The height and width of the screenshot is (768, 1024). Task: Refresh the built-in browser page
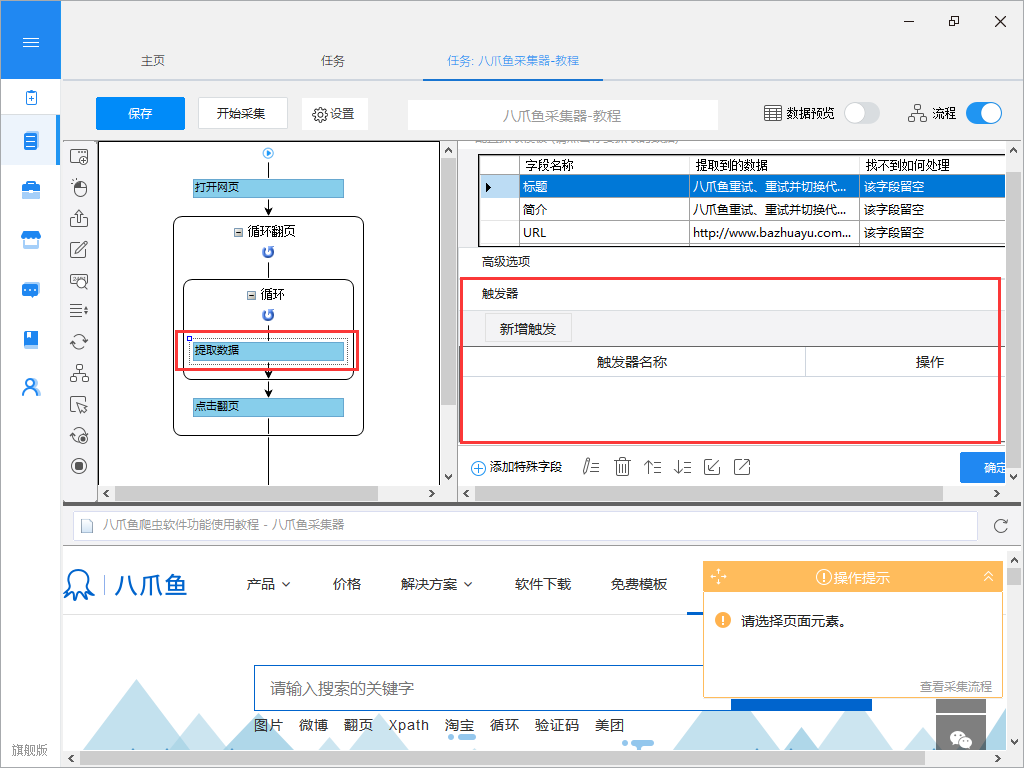[1000, 526]
